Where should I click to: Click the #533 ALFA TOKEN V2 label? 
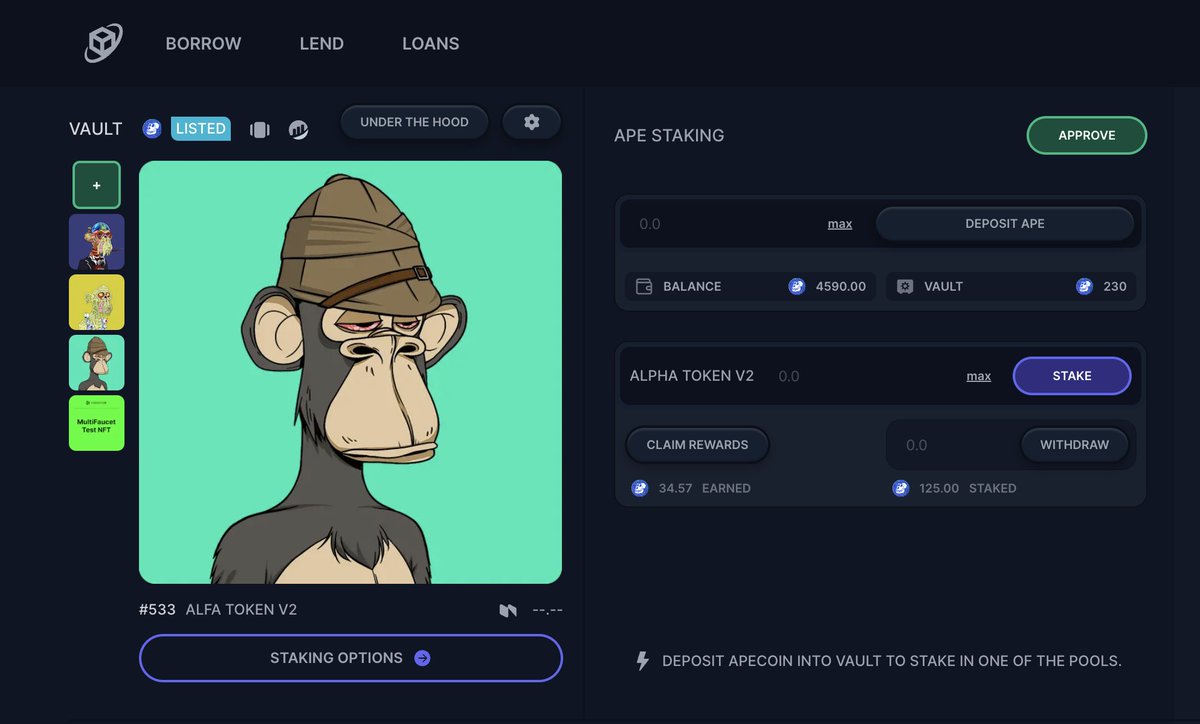[218, 610]
